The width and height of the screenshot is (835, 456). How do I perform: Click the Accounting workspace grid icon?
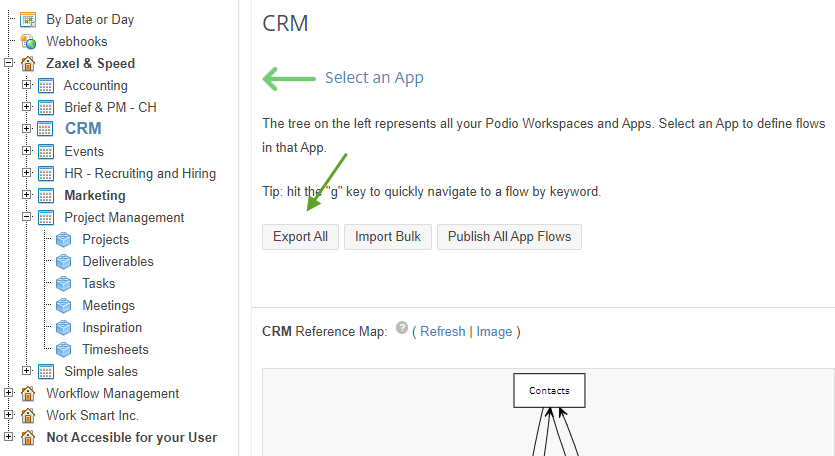pyautogui.click(x=46, y=86)
